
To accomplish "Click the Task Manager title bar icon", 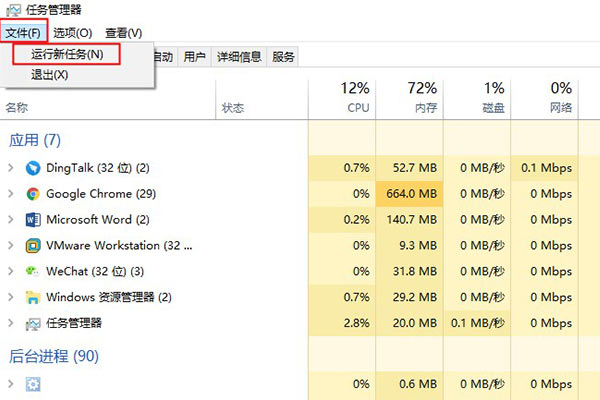I will tap(13, 10).
